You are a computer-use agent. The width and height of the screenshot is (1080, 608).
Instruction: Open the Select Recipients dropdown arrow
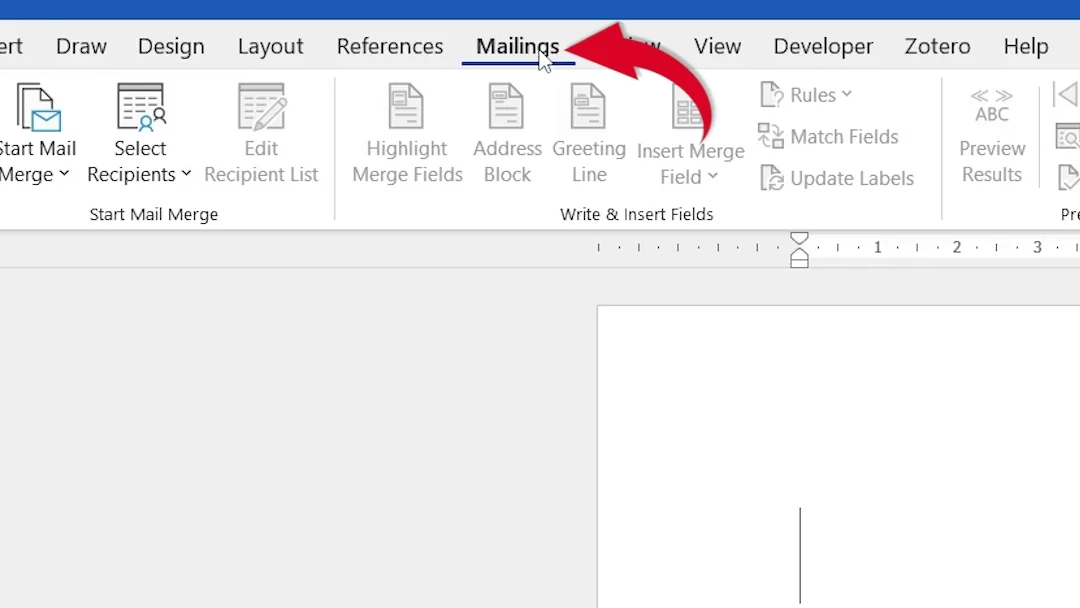[x=186, y=174]
